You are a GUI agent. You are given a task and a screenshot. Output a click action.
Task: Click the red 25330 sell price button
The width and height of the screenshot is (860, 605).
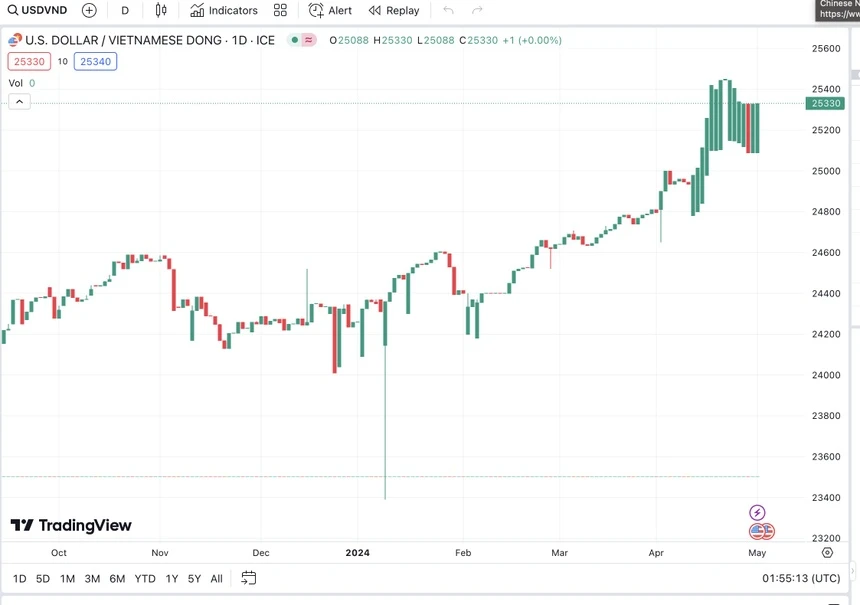pyautogui.click(x=28, y=61)
